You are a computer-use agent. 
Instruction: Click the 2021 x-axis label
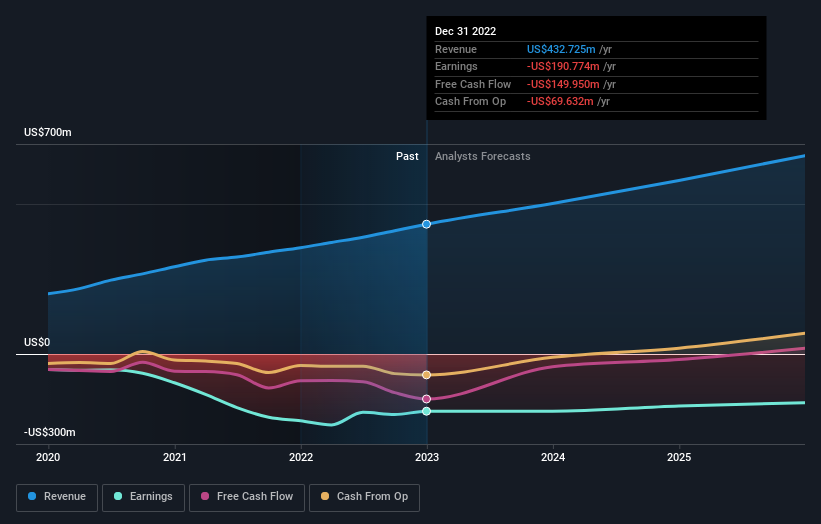click(174, 457)
